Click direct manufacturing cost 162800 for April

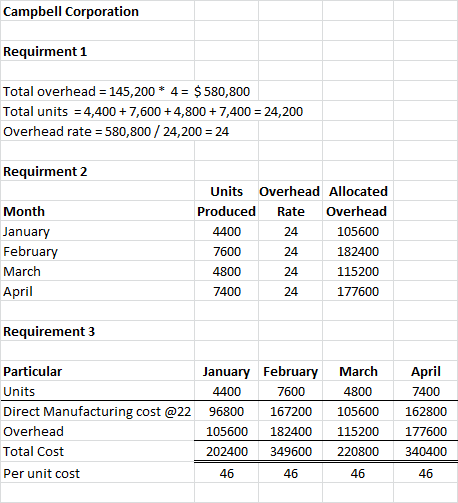coord(426,412)
